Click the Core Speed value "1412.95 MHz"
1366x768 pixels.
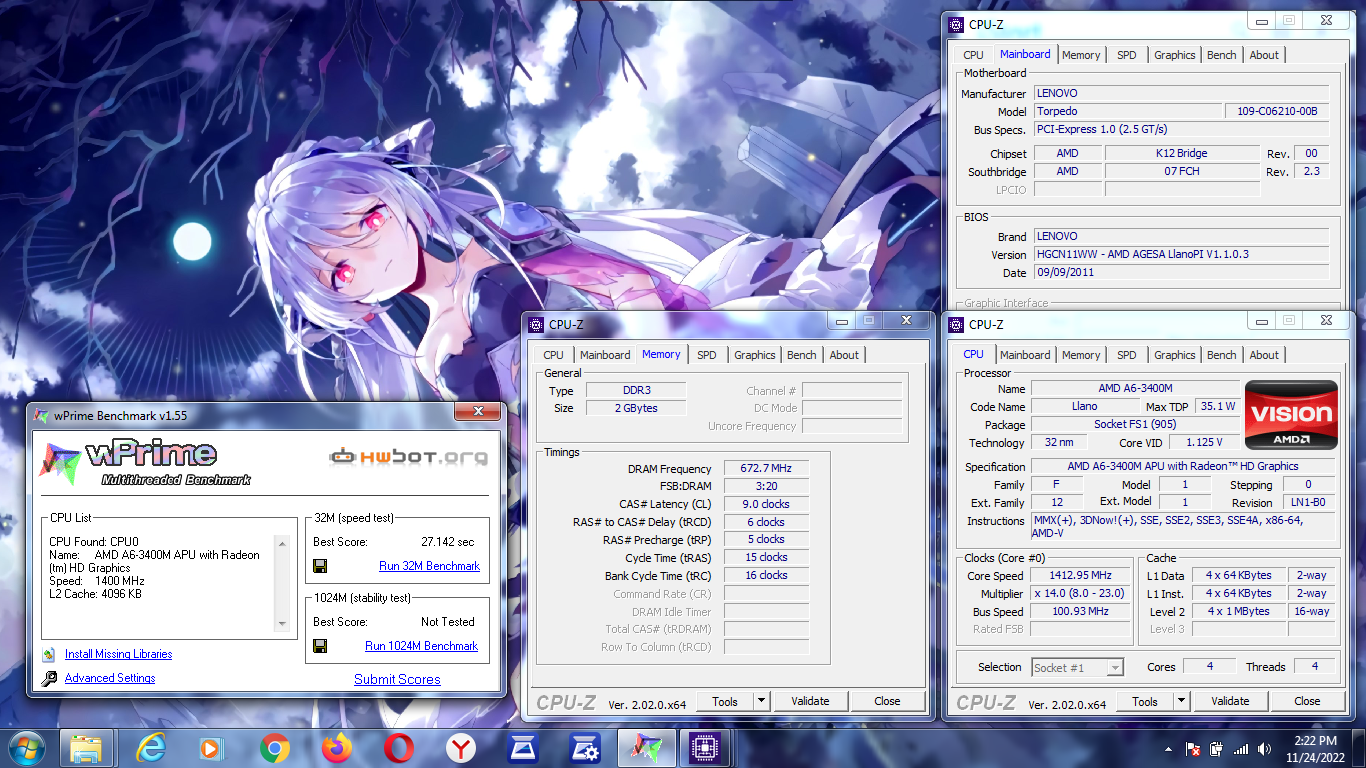(1082, 575)
